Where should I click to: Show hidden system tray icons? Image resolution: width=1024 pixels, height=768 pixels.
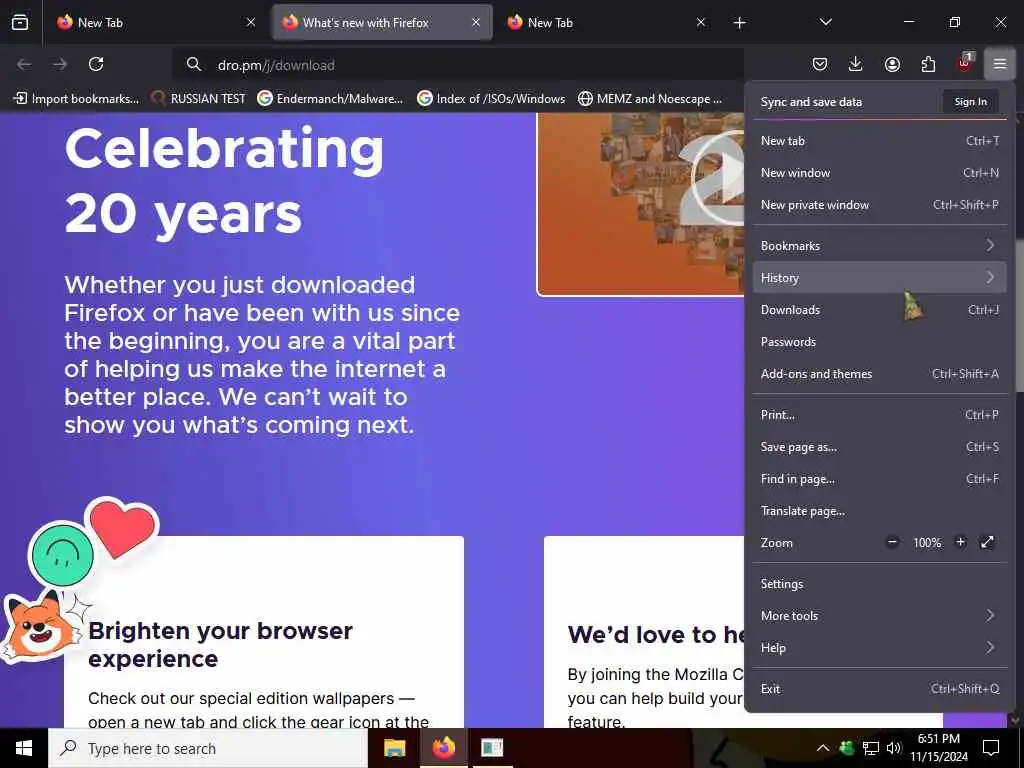coord(823,748)
